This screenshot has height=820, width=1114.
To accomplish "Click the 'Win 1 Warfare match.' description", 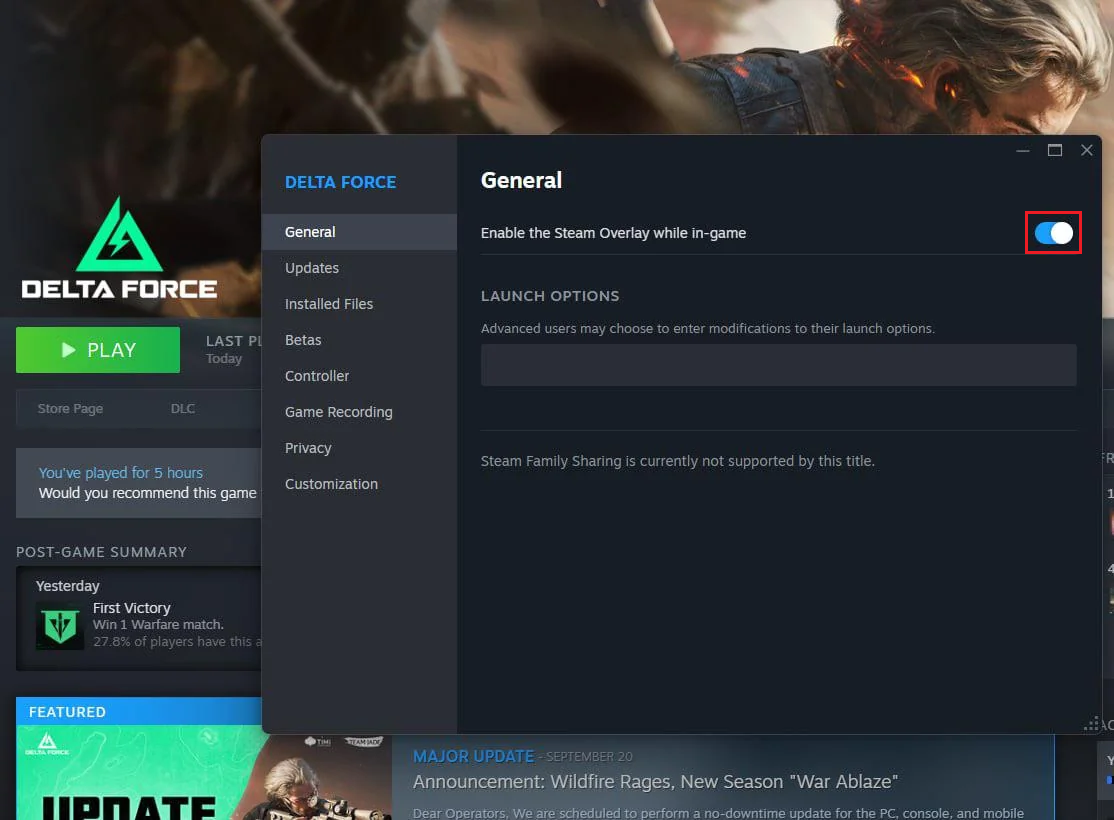I will (x=158, y=625).
